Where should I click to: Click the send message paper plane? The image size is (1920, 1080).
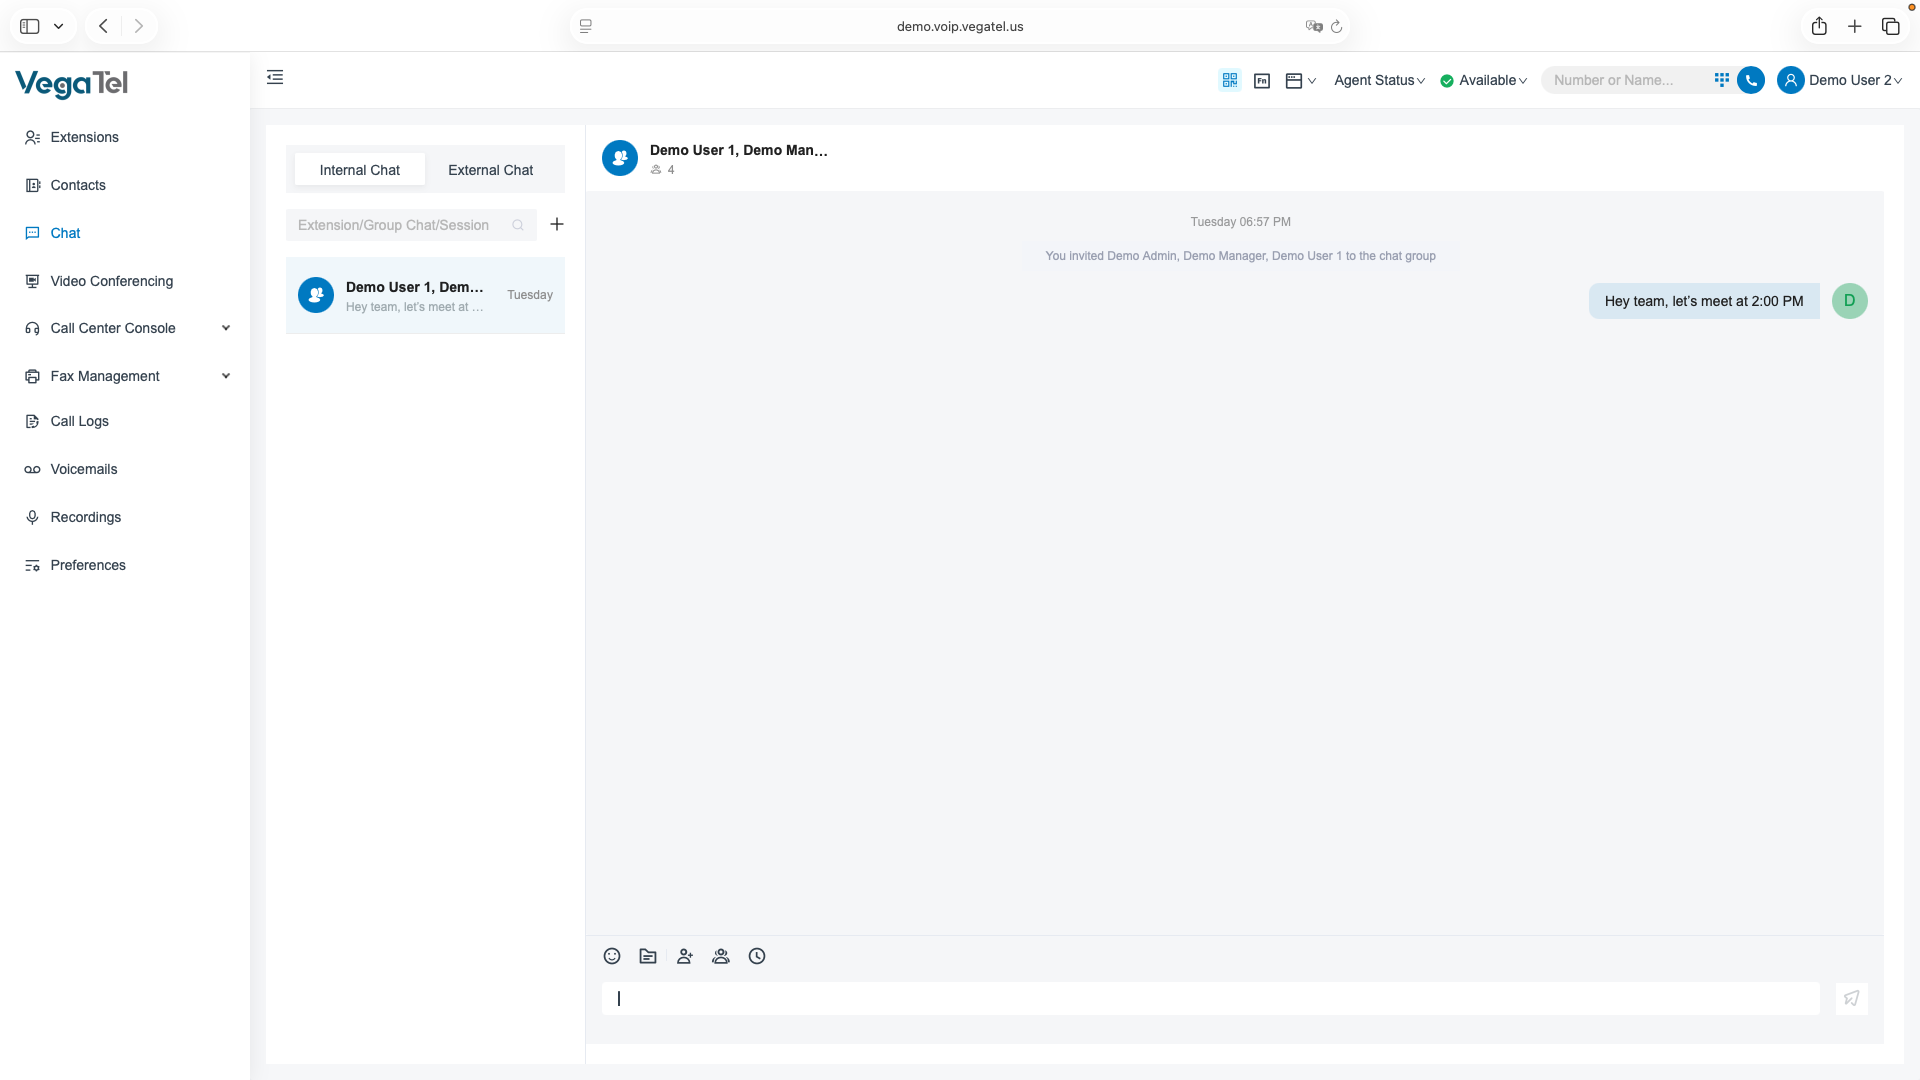tap(1851, 998)
